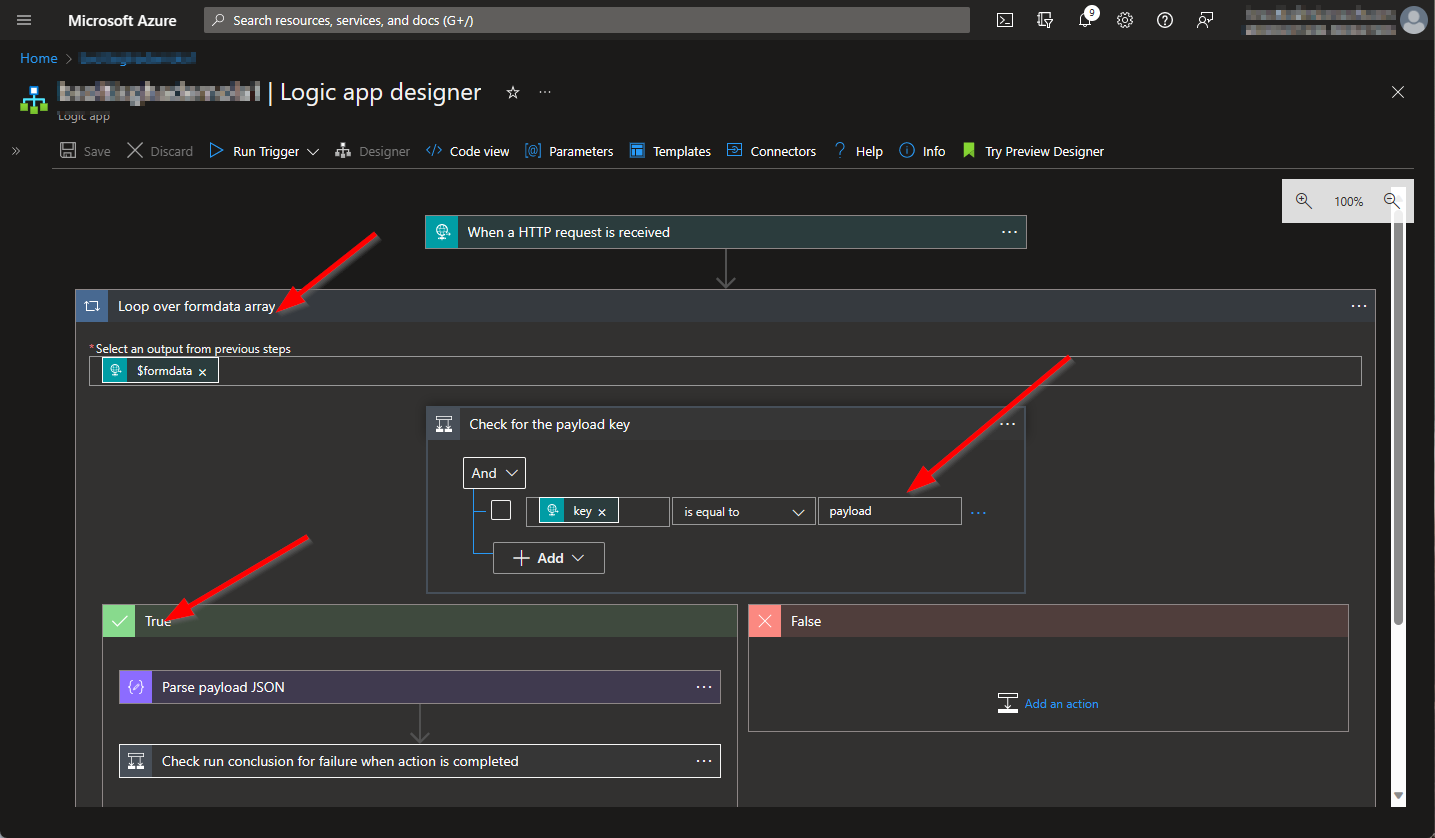The image size is (1435, 838).
Task: Expand the Add condition row dropdown
Action: click(549, 558)
